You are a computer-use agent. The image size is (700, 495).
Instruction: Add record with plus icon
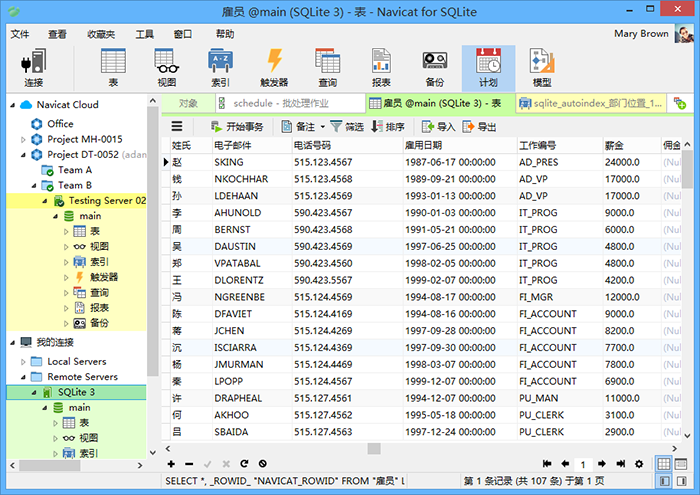pos(171,464)
